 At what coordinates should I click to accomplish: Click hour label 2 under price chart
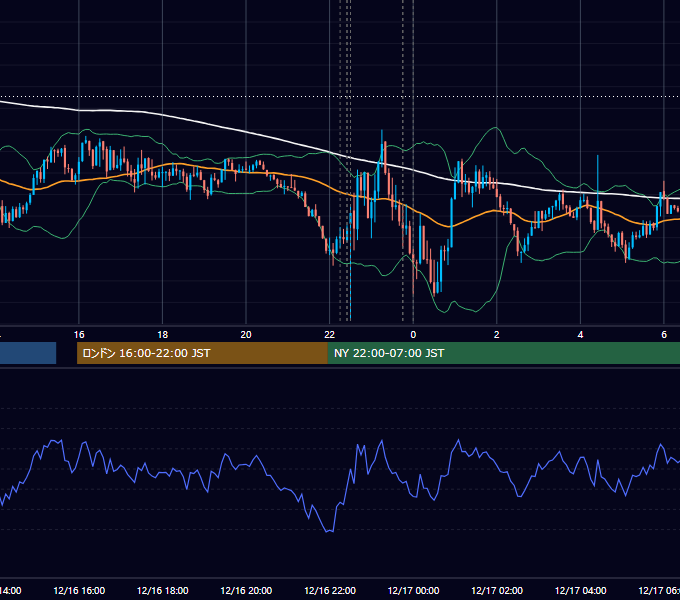(497, 335)
